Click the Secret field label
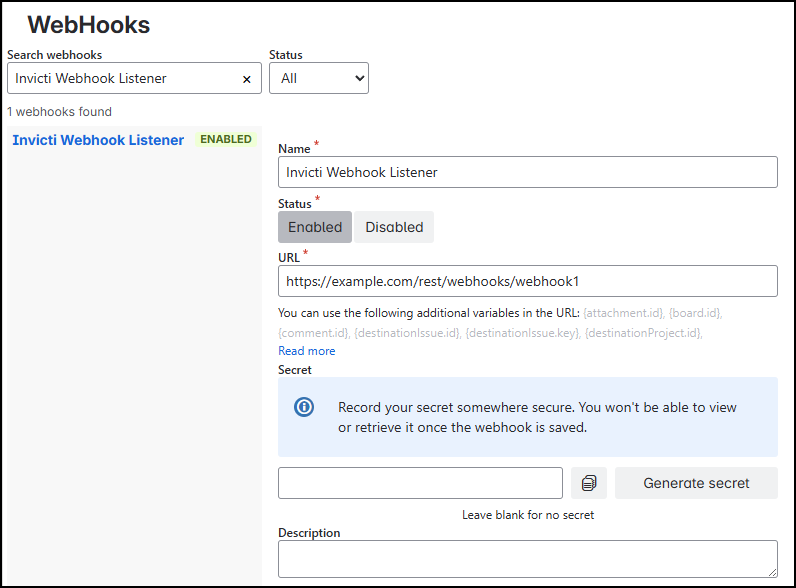 point(295,370)
